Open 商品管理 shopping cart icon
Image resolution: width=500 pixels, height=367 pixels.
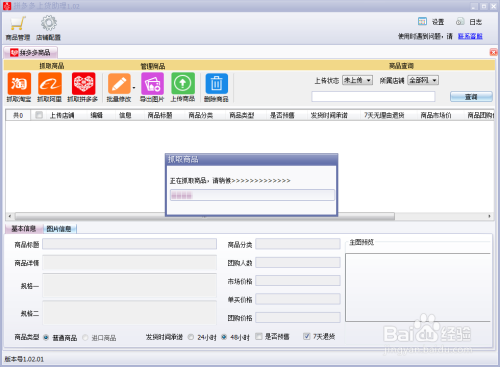18,24
